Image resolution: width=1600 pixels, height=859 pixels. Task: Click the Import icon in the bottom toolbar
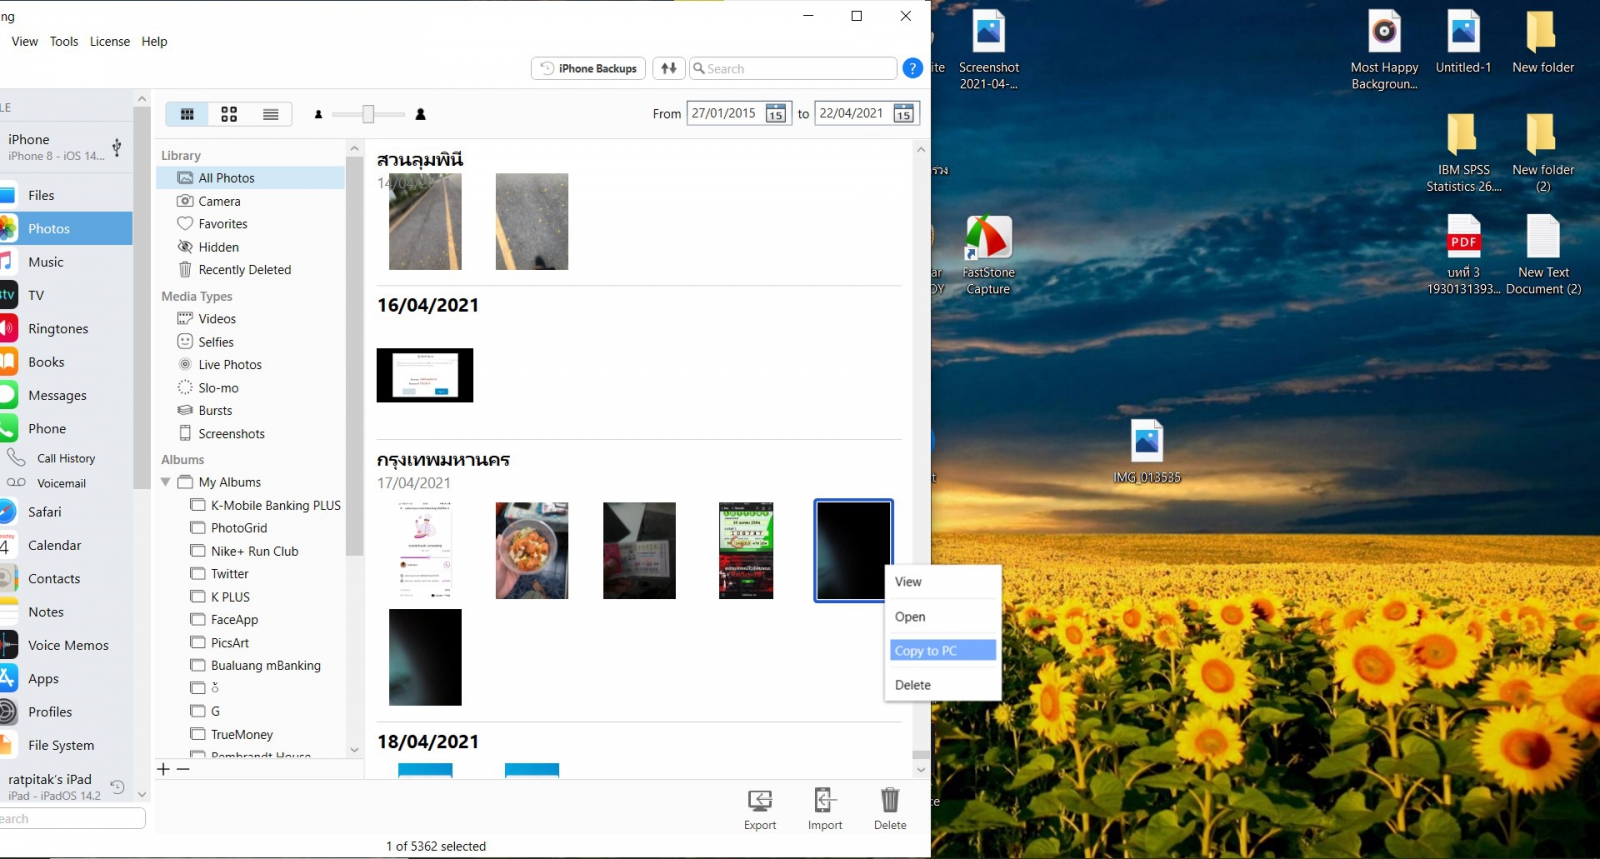click(x=825, y=809)
